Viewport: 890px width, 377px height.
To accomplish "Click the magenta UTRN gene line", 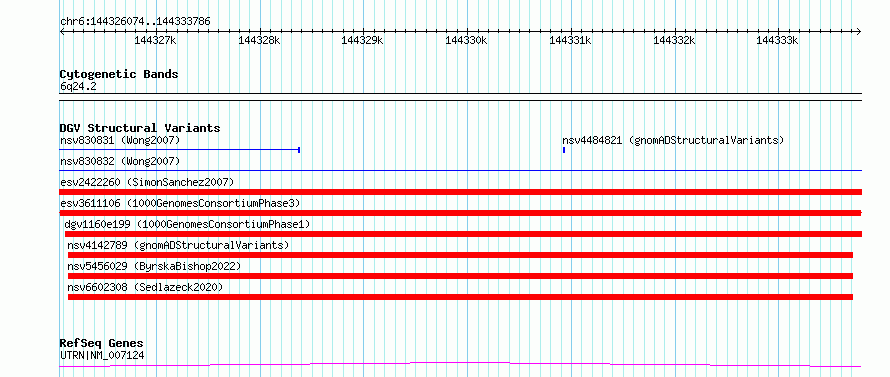I will [460, 364].
